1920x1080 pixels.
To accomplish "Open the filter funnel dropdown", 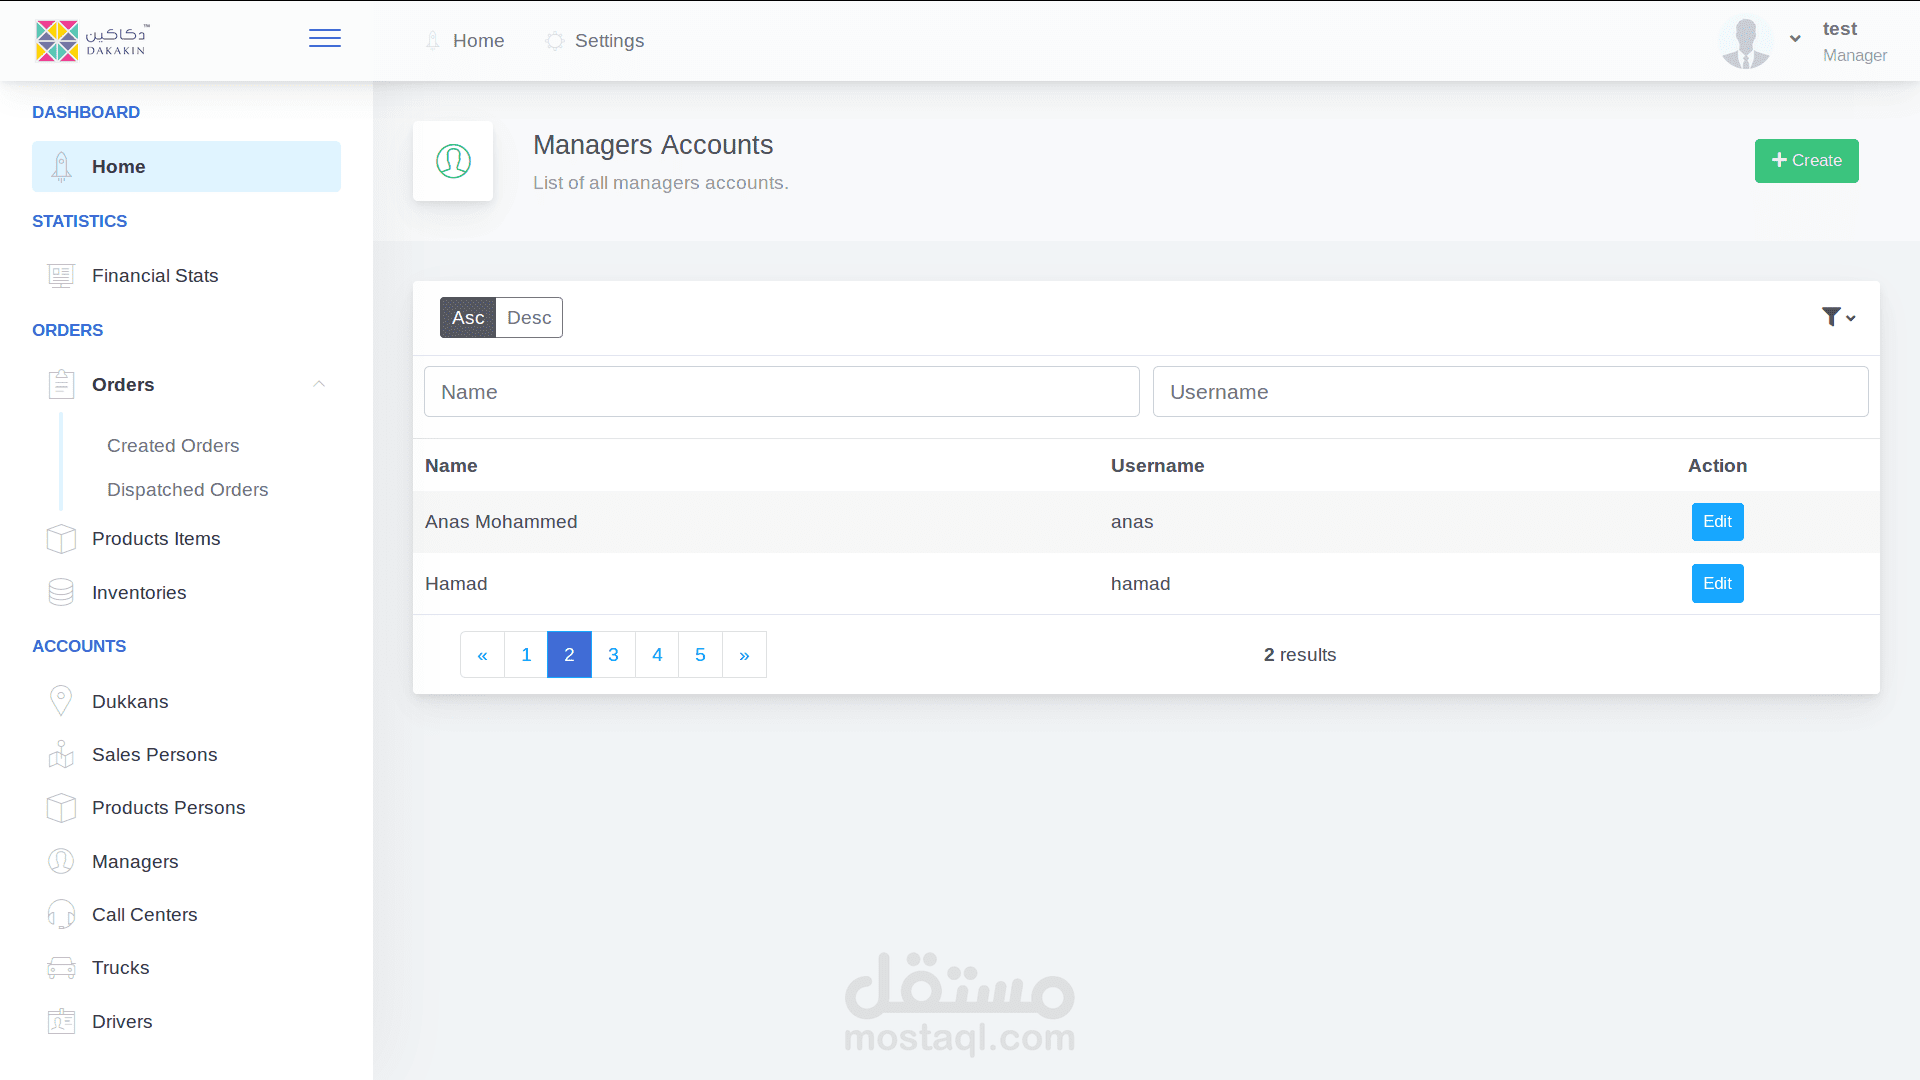I will pos(1838,317).
